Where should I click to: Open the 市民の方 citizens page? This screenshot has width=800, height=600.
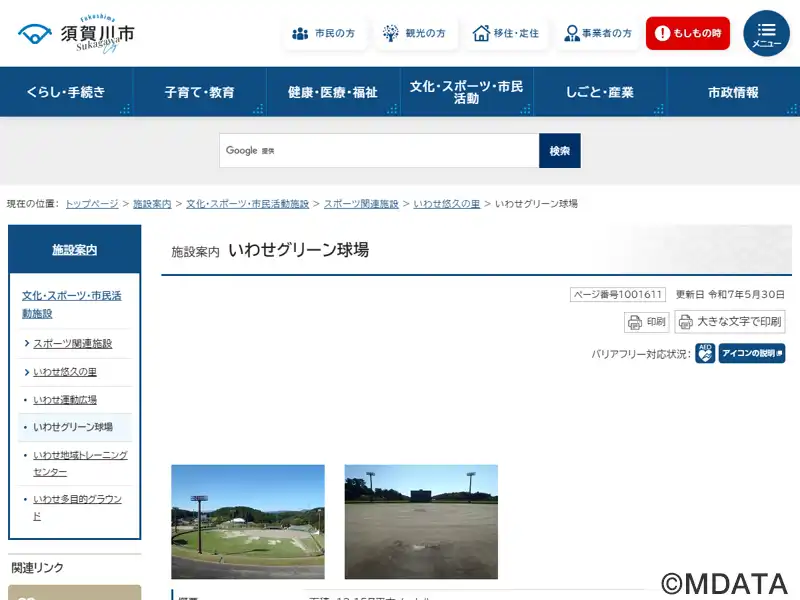tap(322, 33)
